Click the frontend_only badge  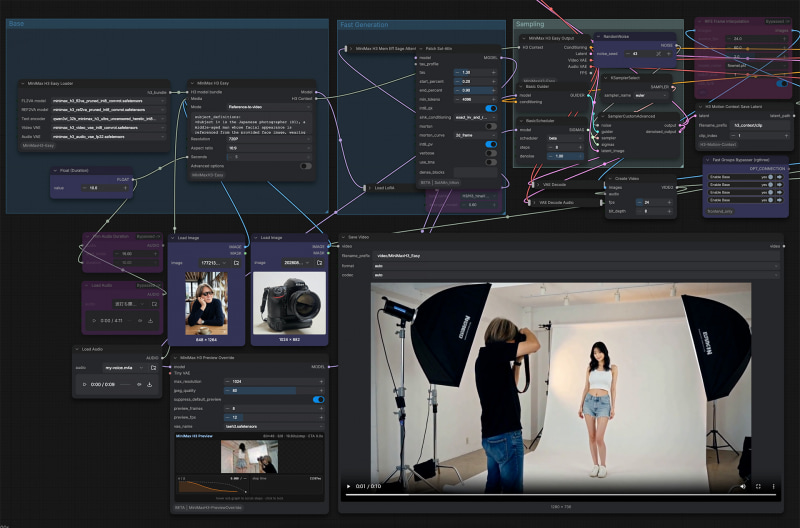click(x=720, y=211)
